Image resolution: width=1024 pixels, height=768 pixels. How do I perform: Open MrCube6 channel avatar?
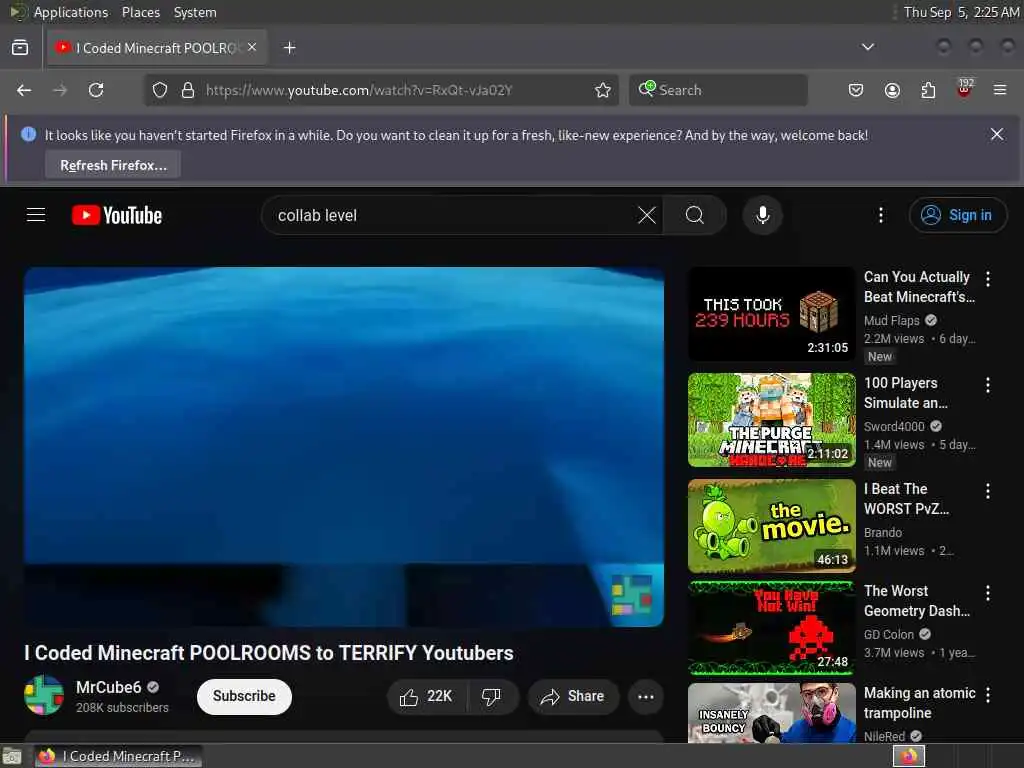pyautogui.click(x=44, y=695)
